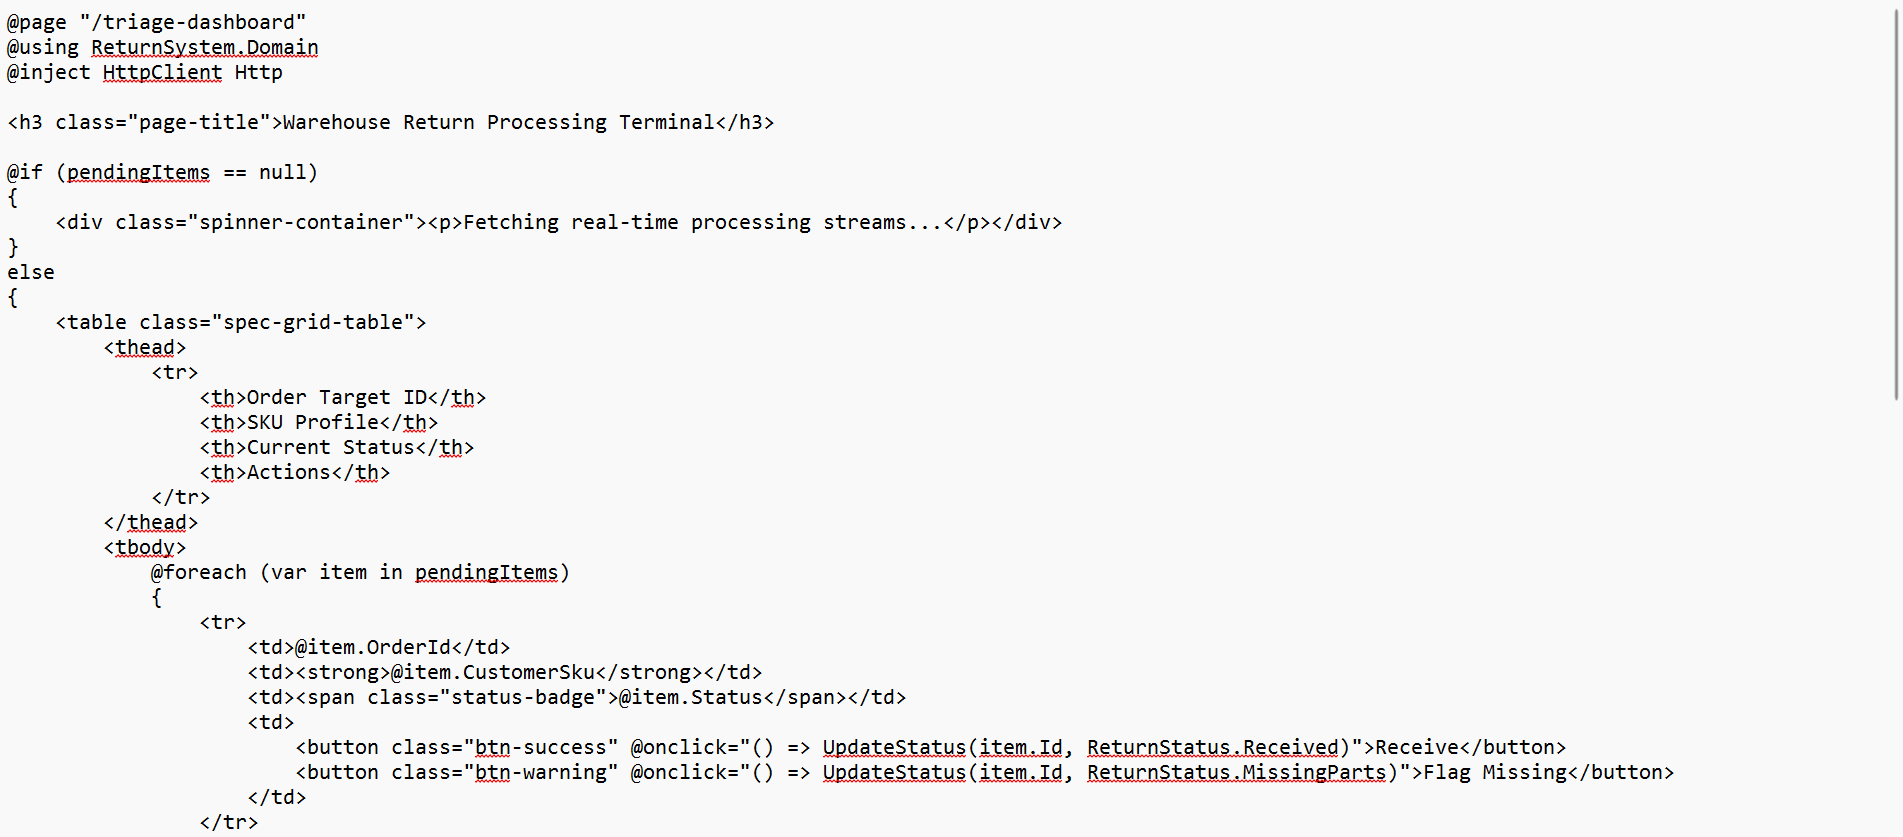Click ReturnStatus.Received in the button line
The width and height of the screenshot is (1903, 837).
1213,747
